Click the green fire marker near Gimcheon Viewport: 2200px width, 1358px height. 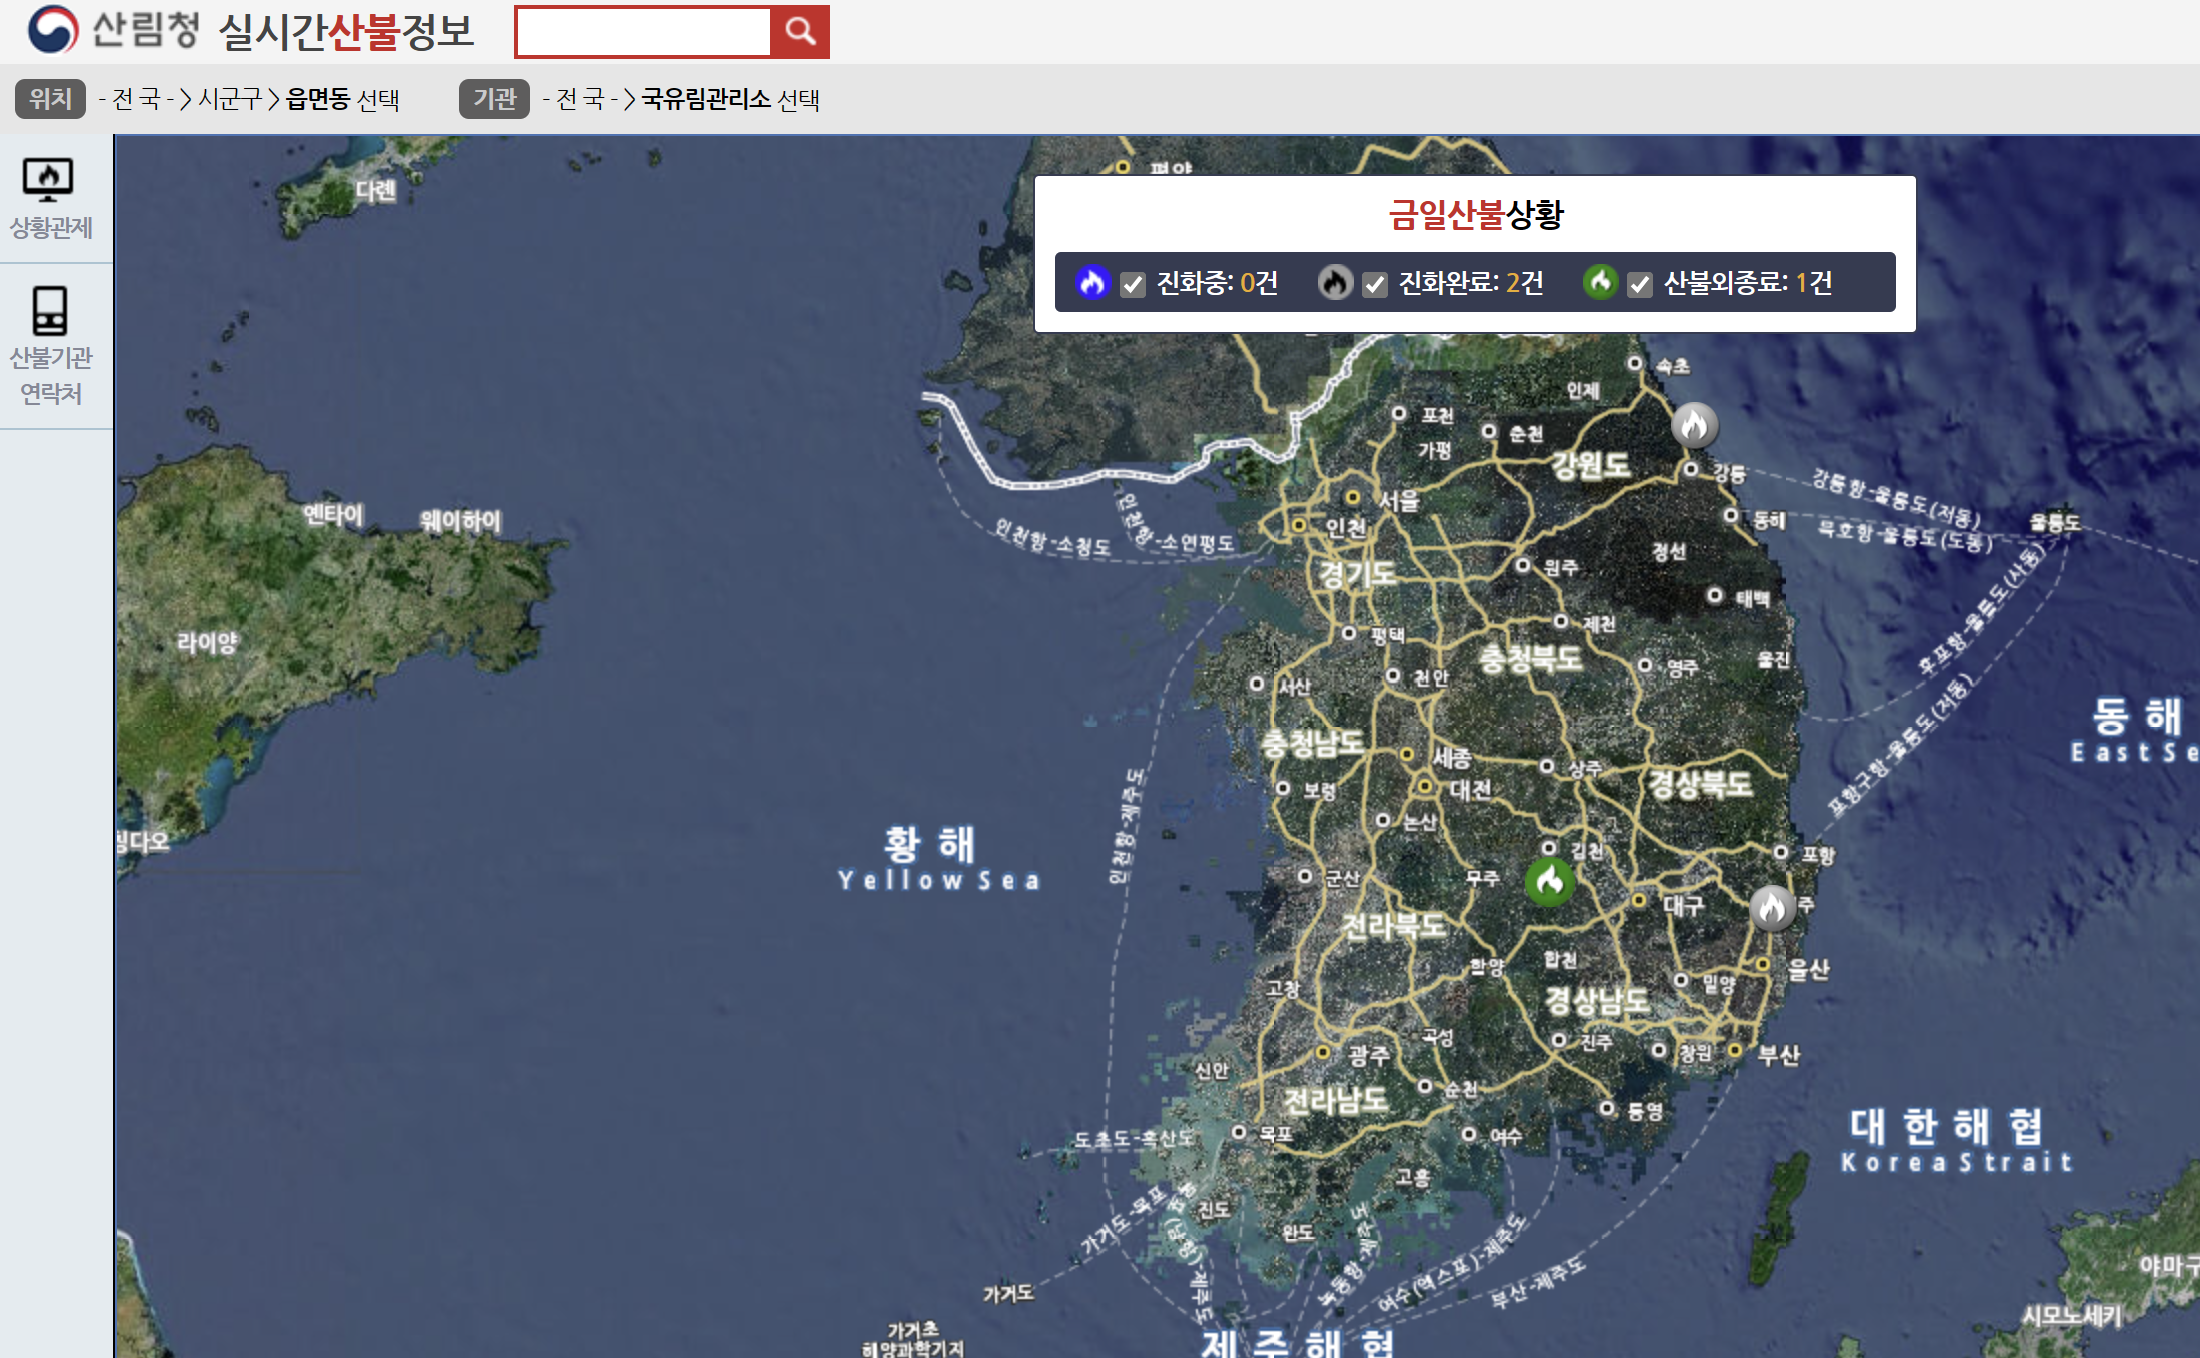[x=1549, y=881]
